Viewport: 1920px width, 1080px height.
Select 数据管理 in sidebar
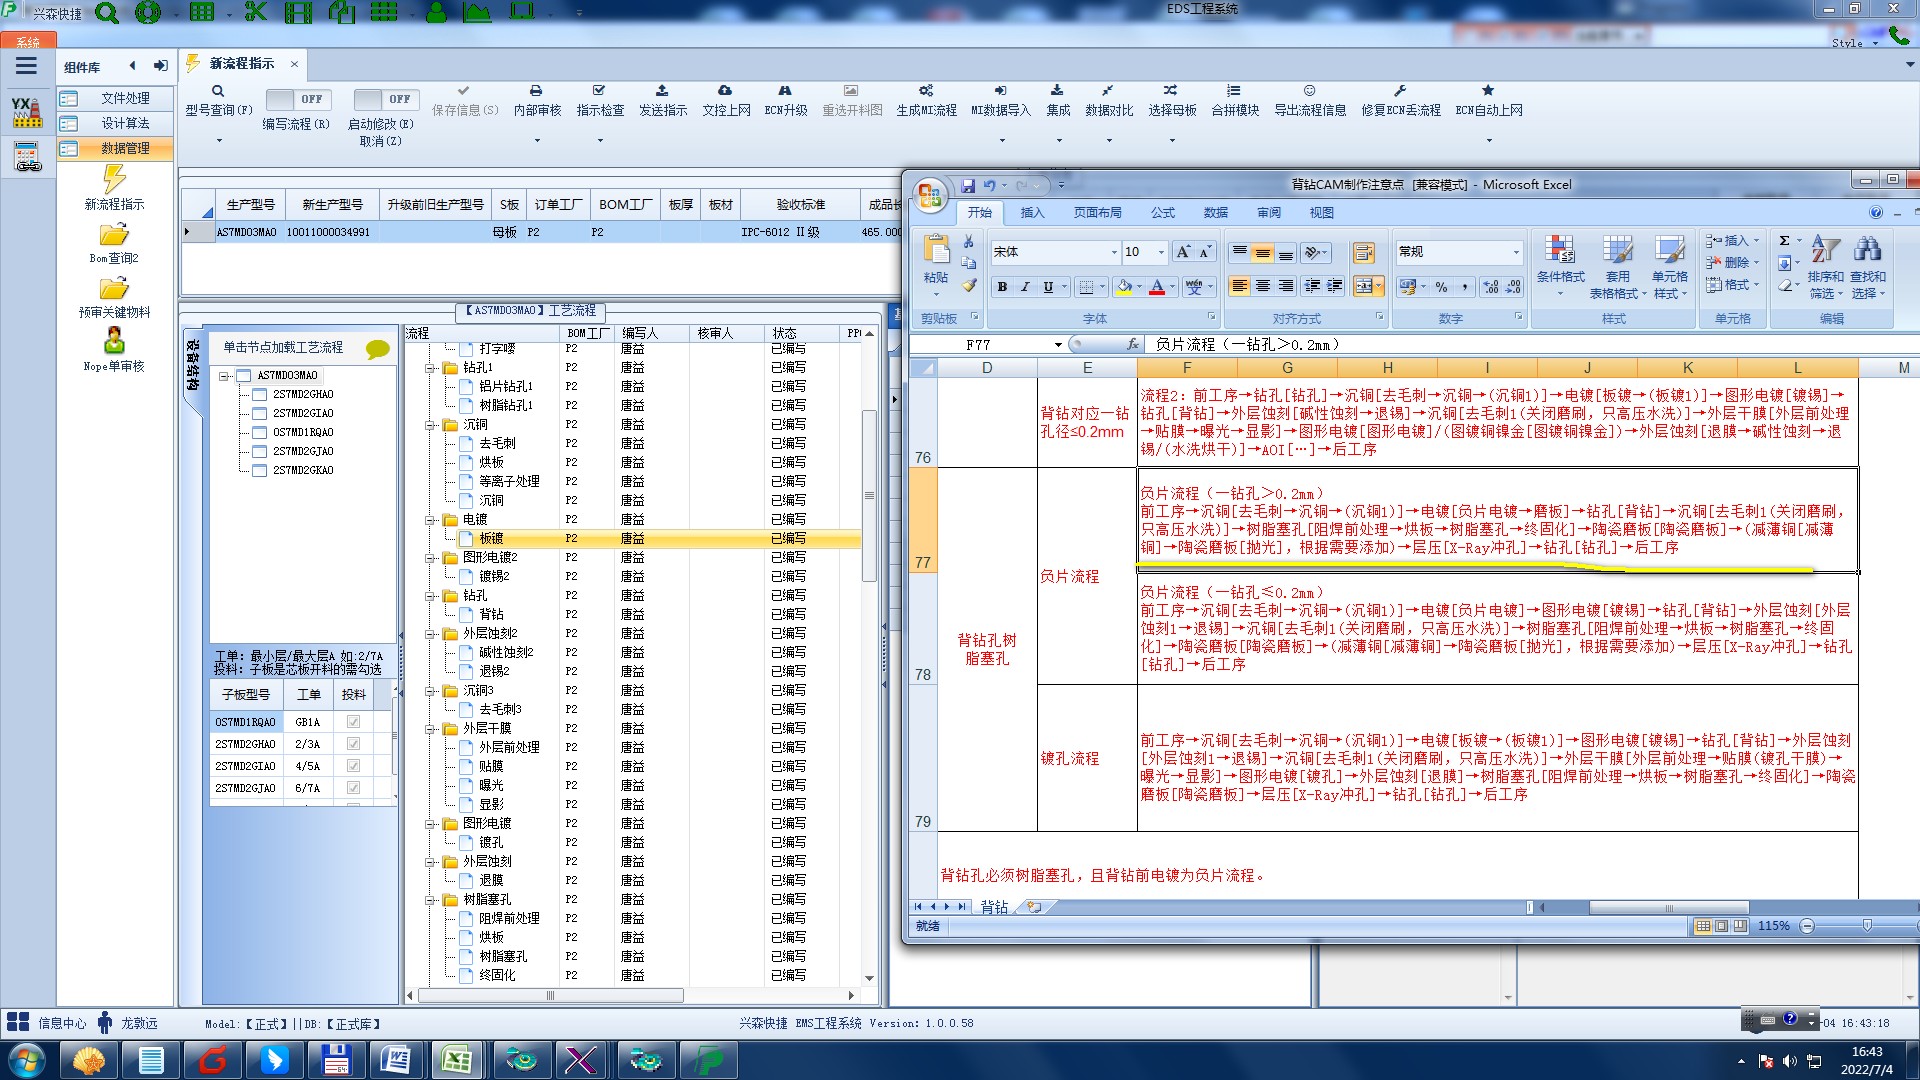tap(125, 148)
